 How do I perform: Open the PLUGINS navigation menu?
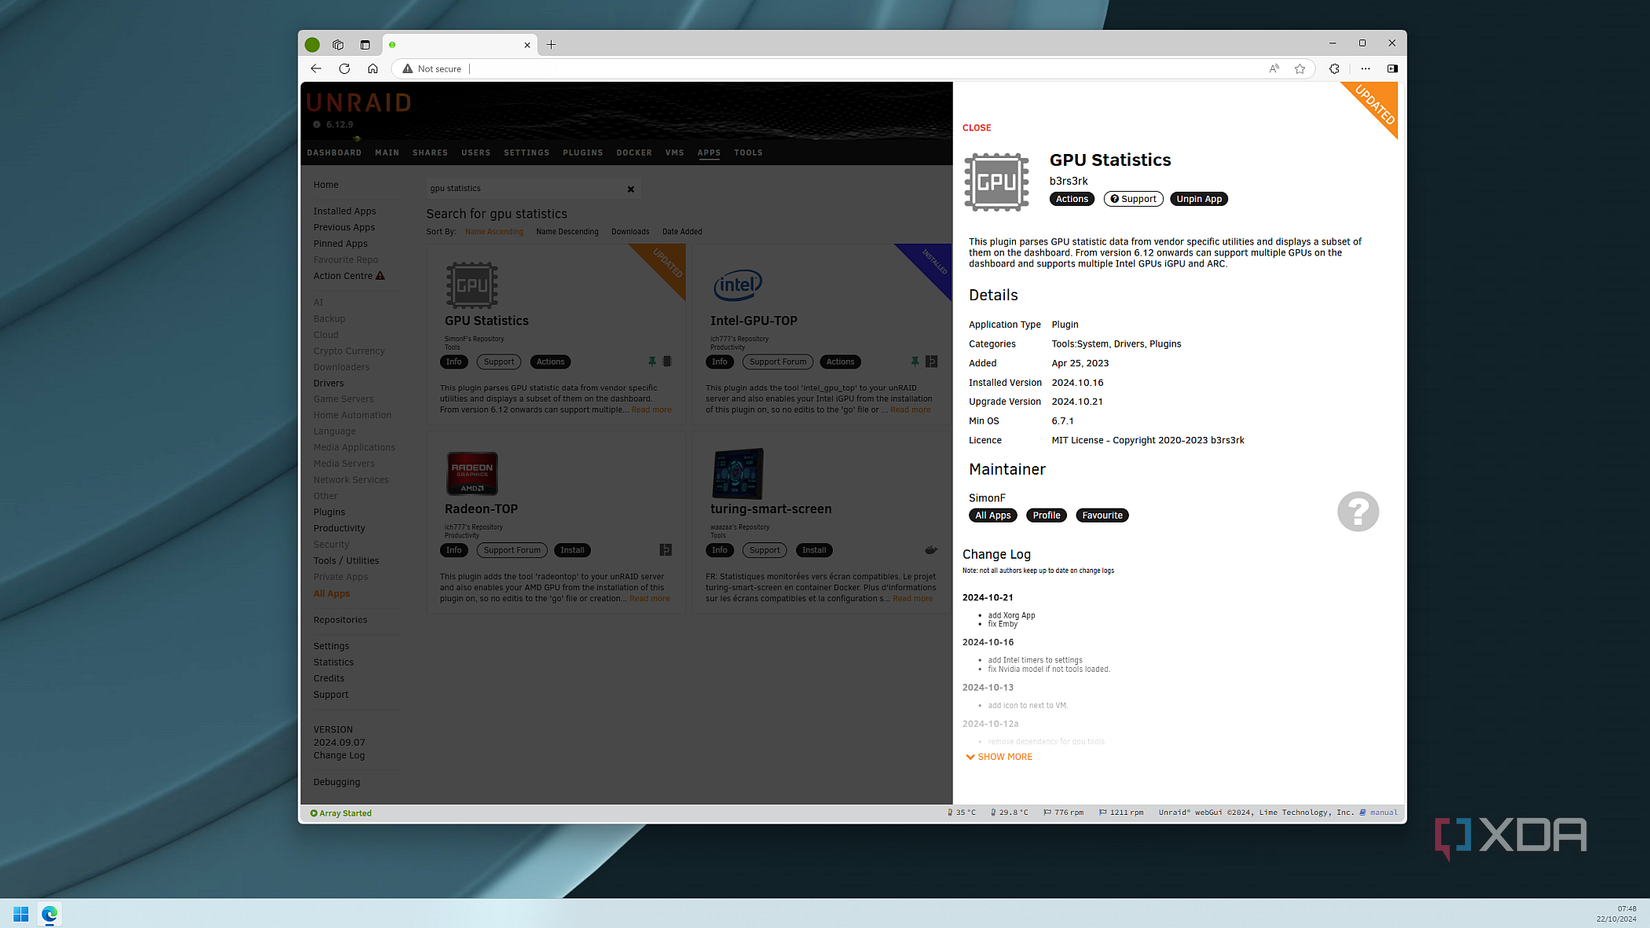click(582, 152)
